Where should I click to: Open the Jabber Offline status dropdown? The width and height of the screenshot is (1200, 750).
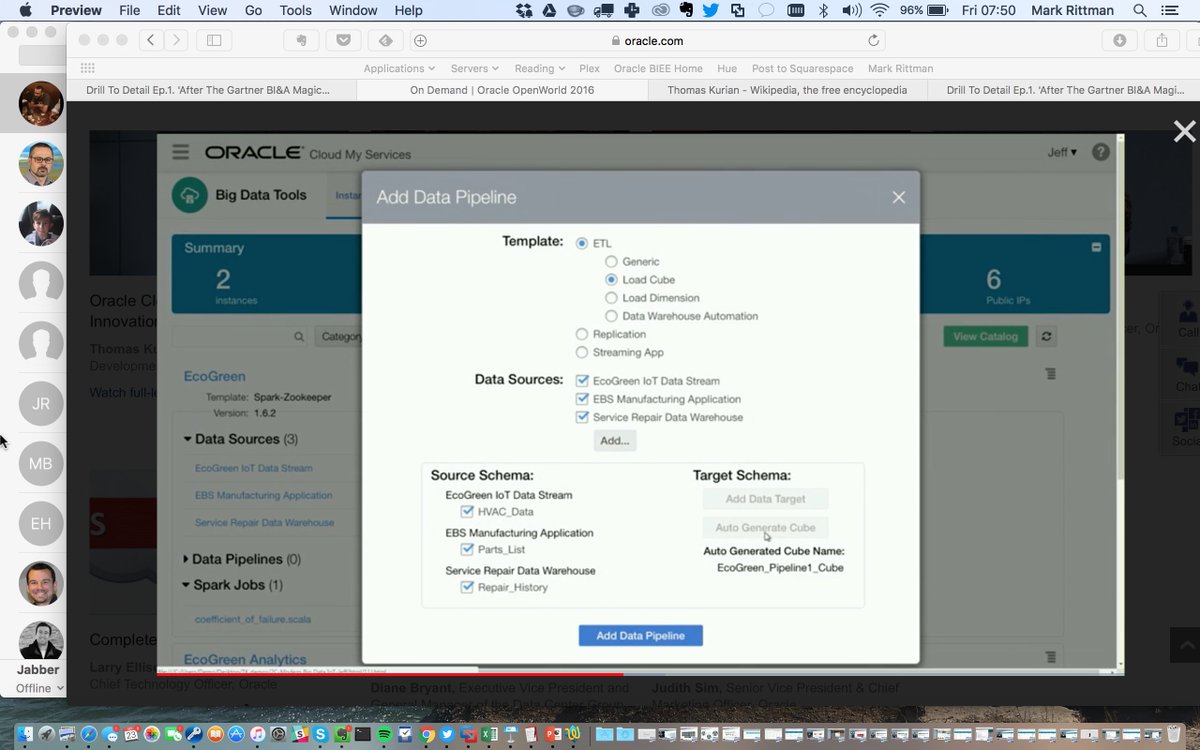coord(40,688)
